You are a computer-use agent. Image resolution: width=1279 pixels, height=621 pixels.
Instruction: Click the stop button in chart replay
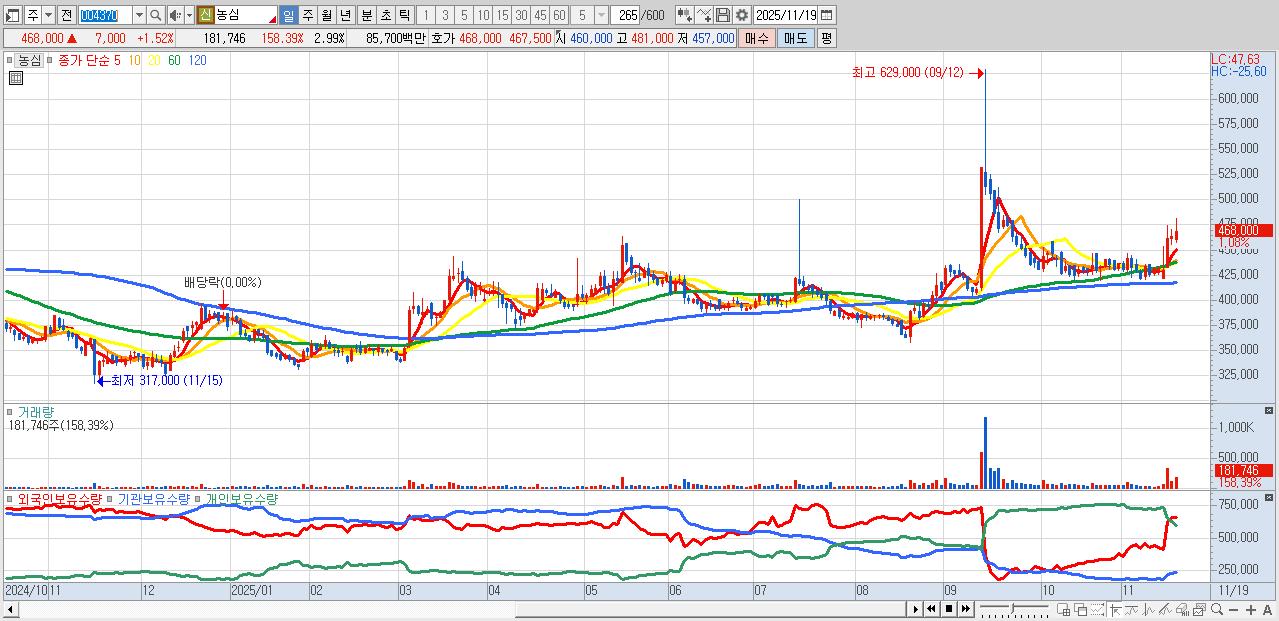point(949,609)
